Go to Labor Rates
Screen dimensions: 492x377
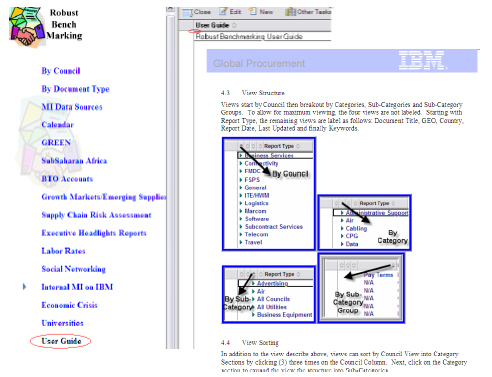click(x=63, y=251)
